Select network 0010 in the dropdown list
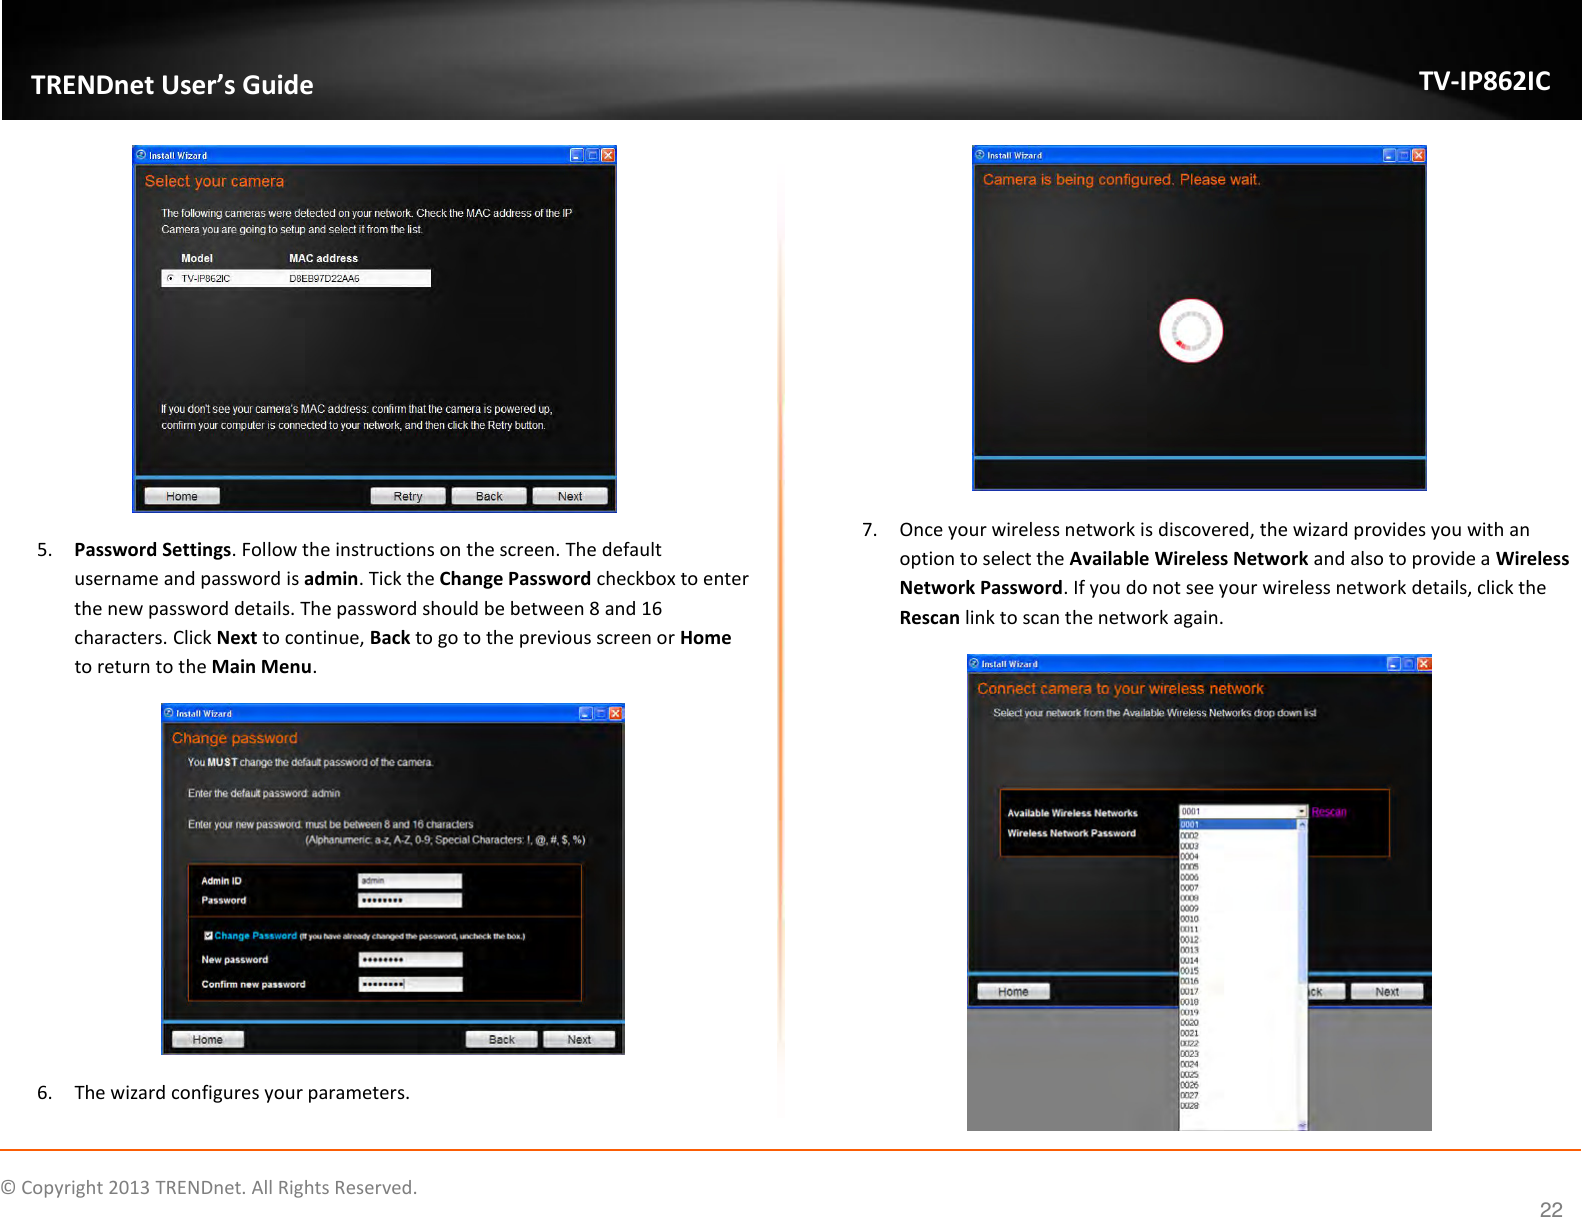Viewport: 1582px width, 1217px height. pyautogui.click(x=1238, y=919)
